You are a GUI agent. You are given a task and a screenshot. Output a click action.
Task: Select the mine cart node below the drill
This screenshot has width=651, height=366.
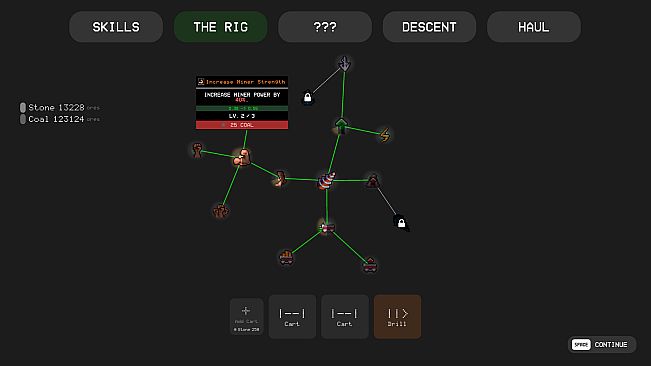click(327, 227)
